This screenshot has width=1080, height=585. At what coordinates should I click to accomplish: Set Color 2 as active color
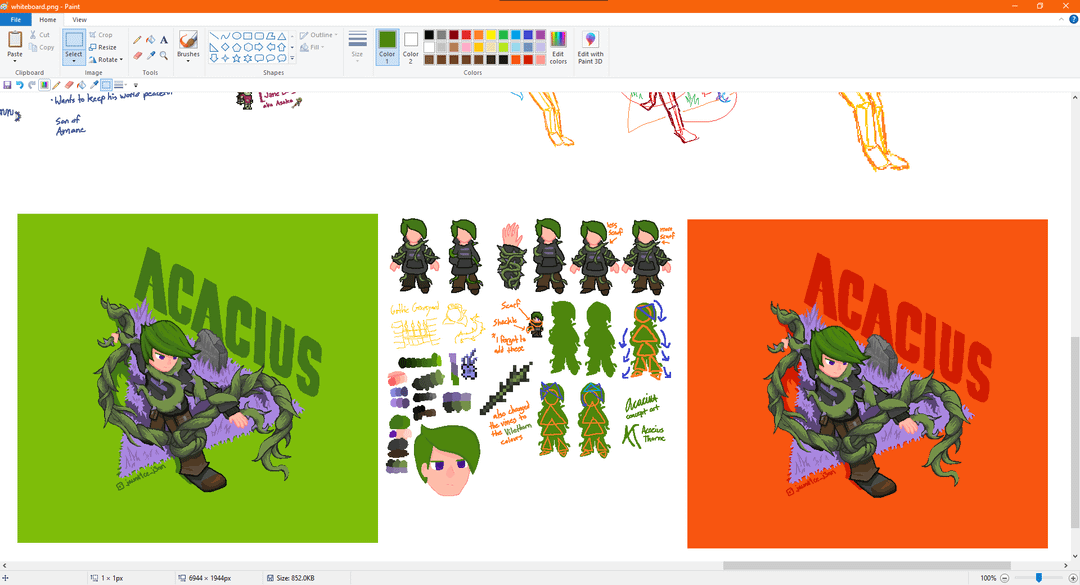pos(410,47)
